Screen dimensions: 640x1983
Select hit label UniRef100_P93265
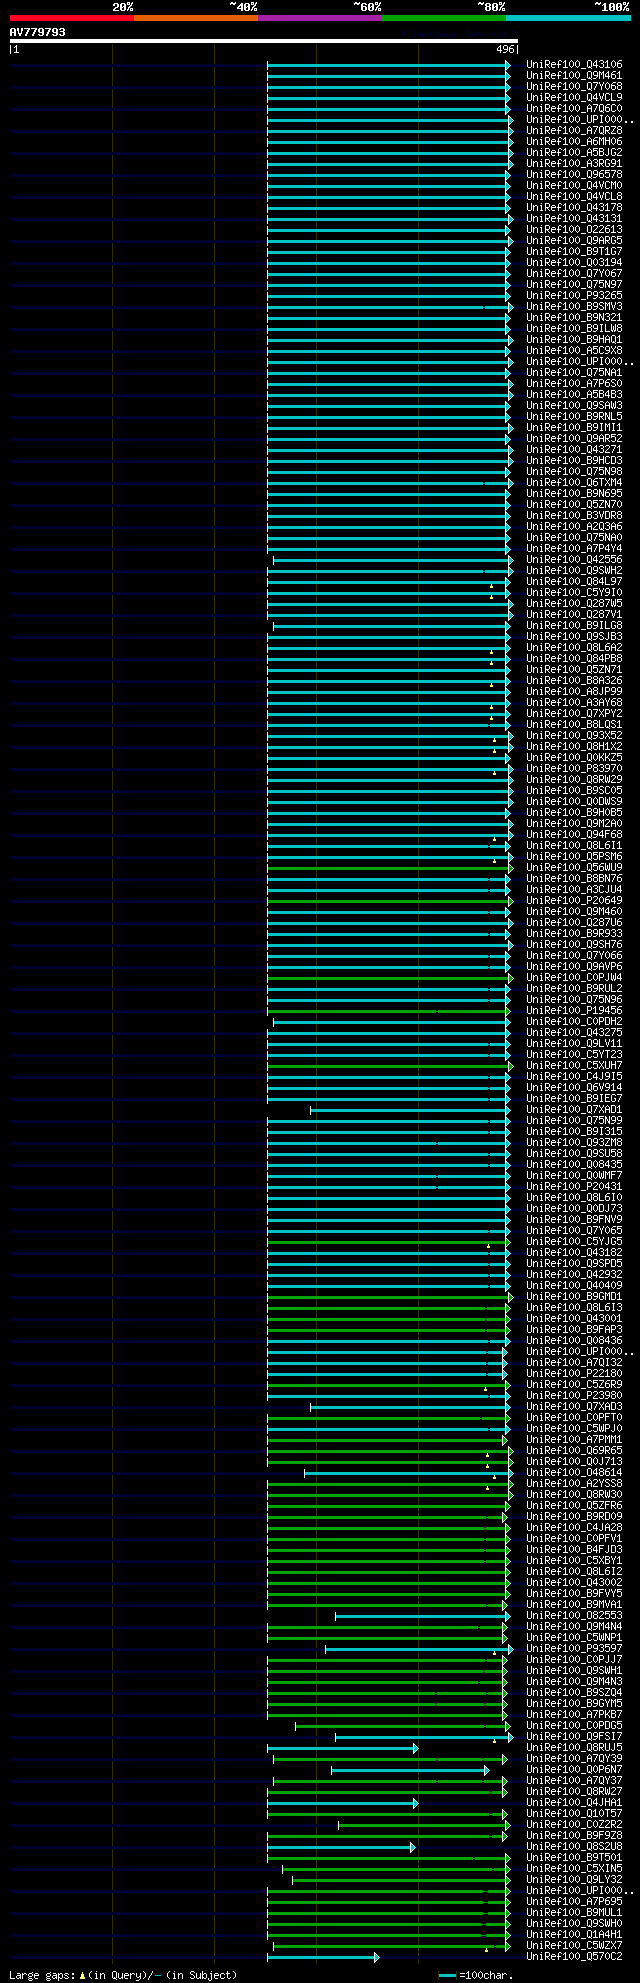pos(574,296)
